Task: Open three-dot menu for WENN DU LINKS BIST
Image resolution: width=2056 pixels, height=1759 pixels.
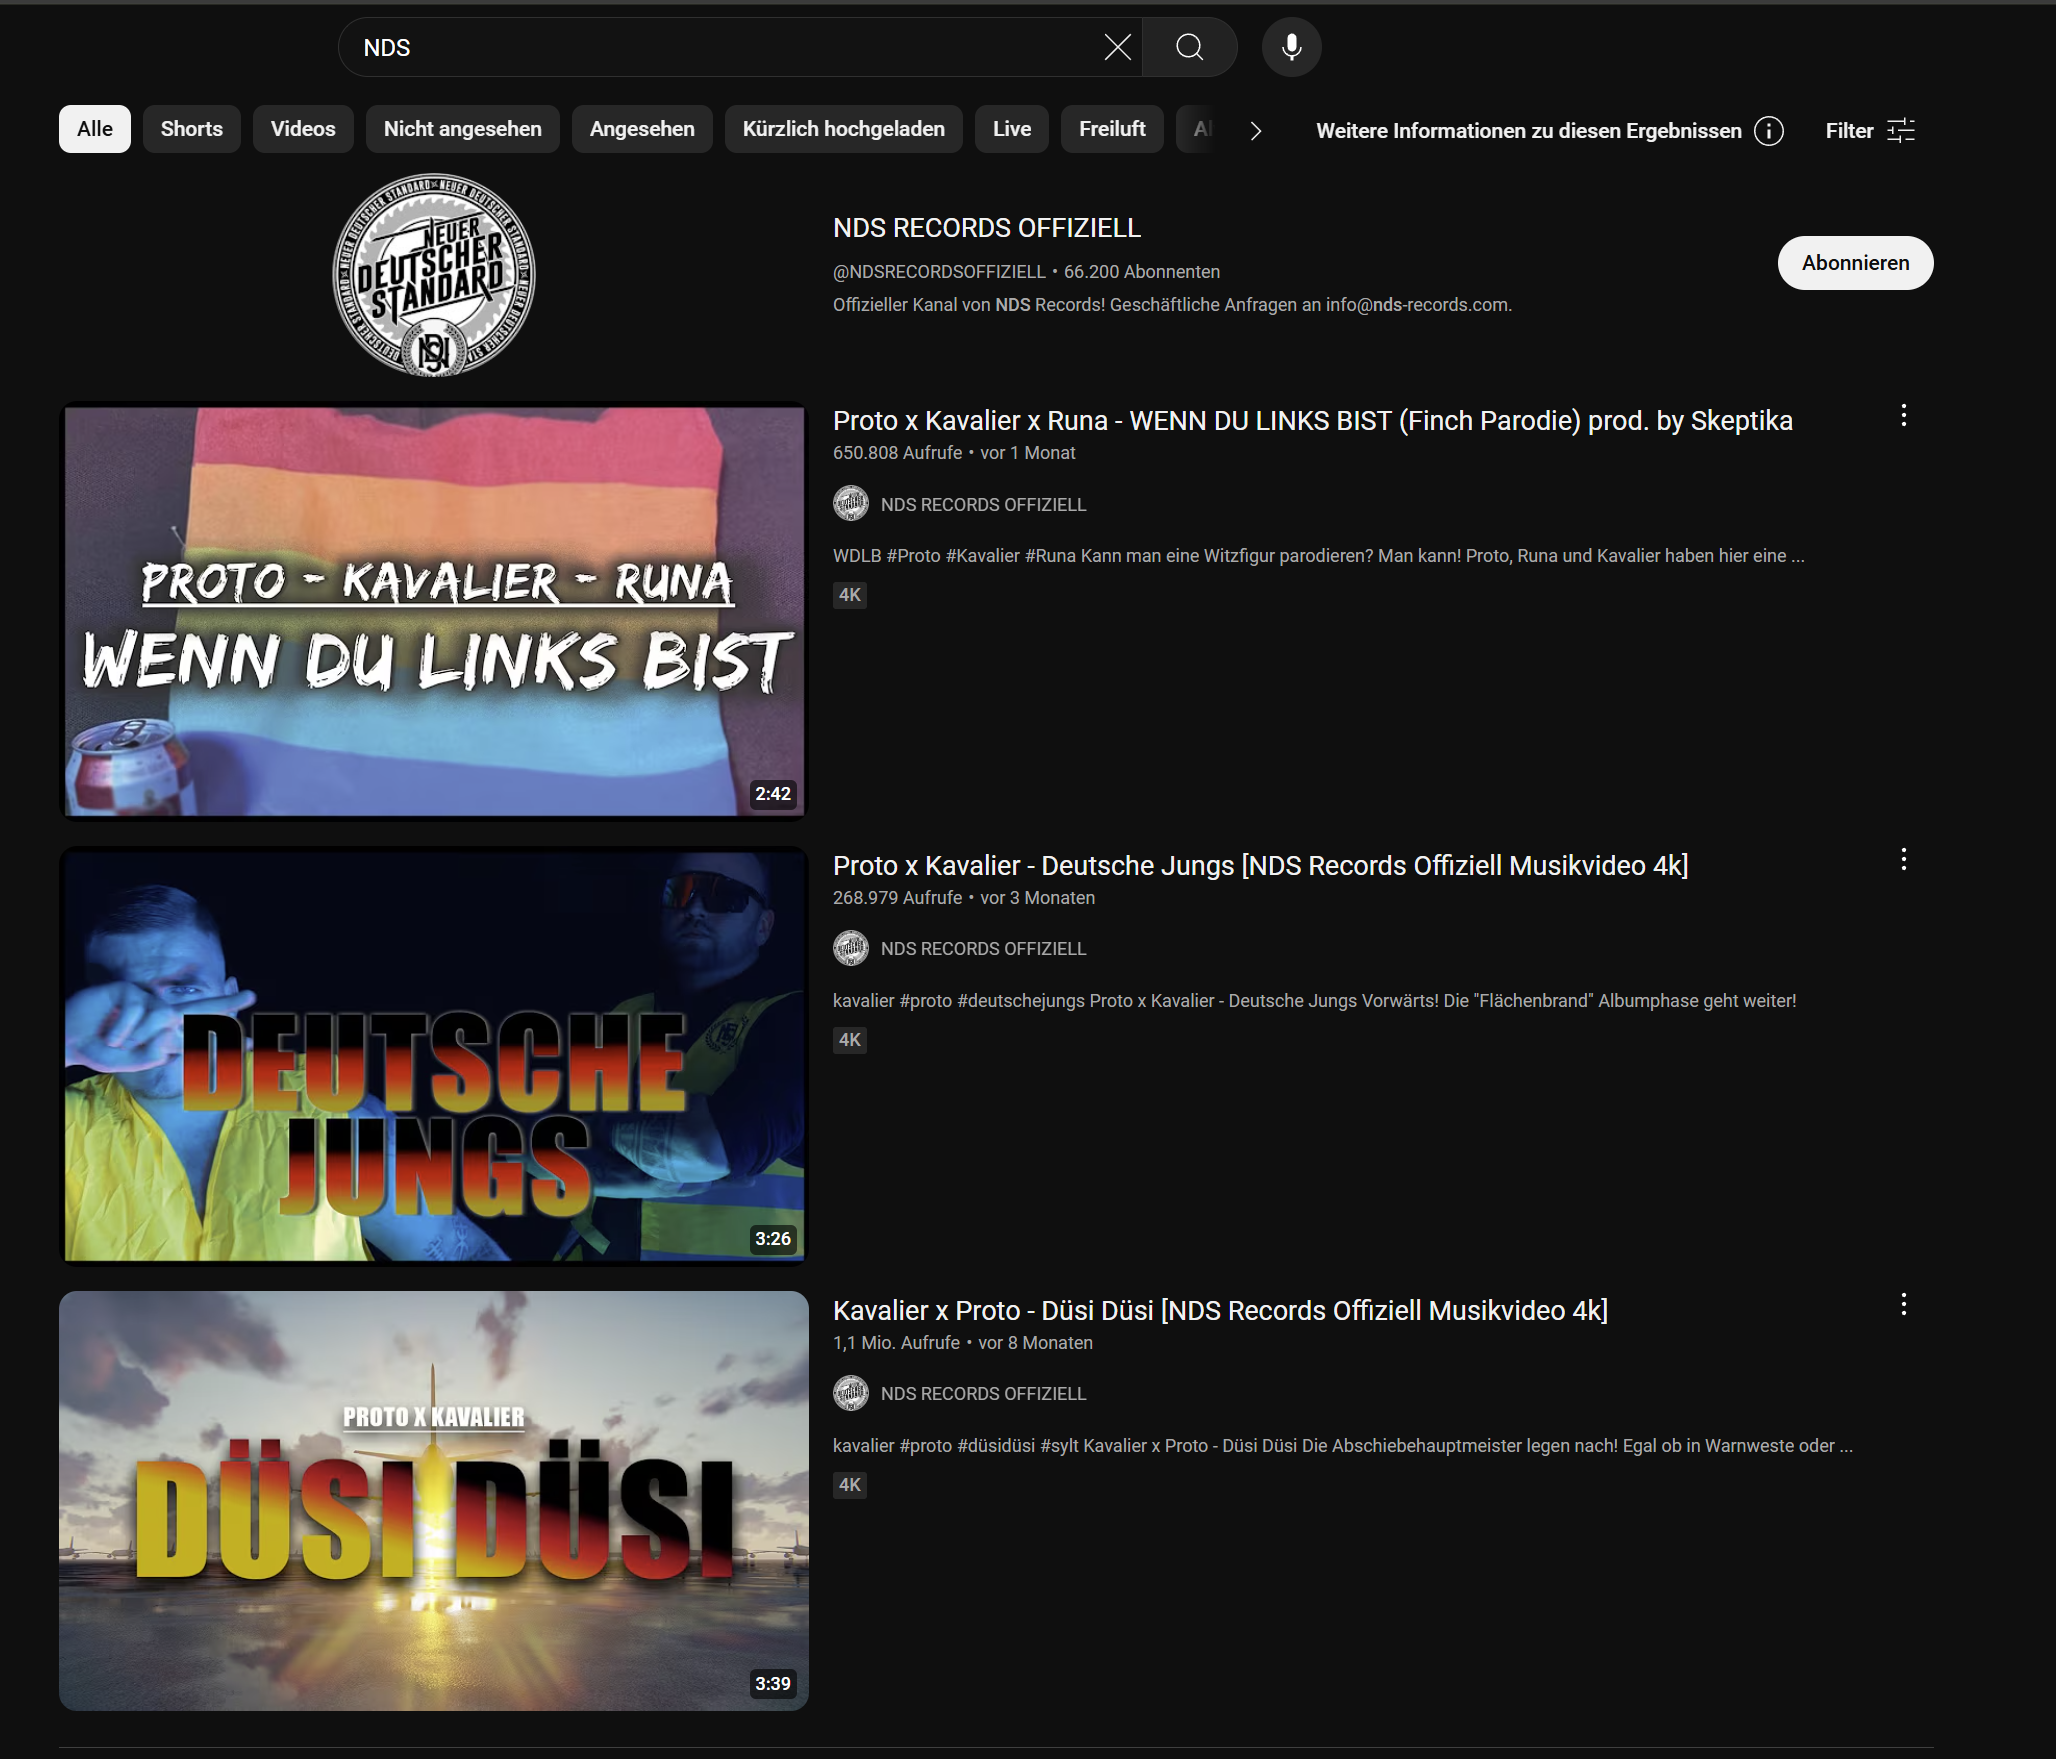Action: [x=1903, y=416]
